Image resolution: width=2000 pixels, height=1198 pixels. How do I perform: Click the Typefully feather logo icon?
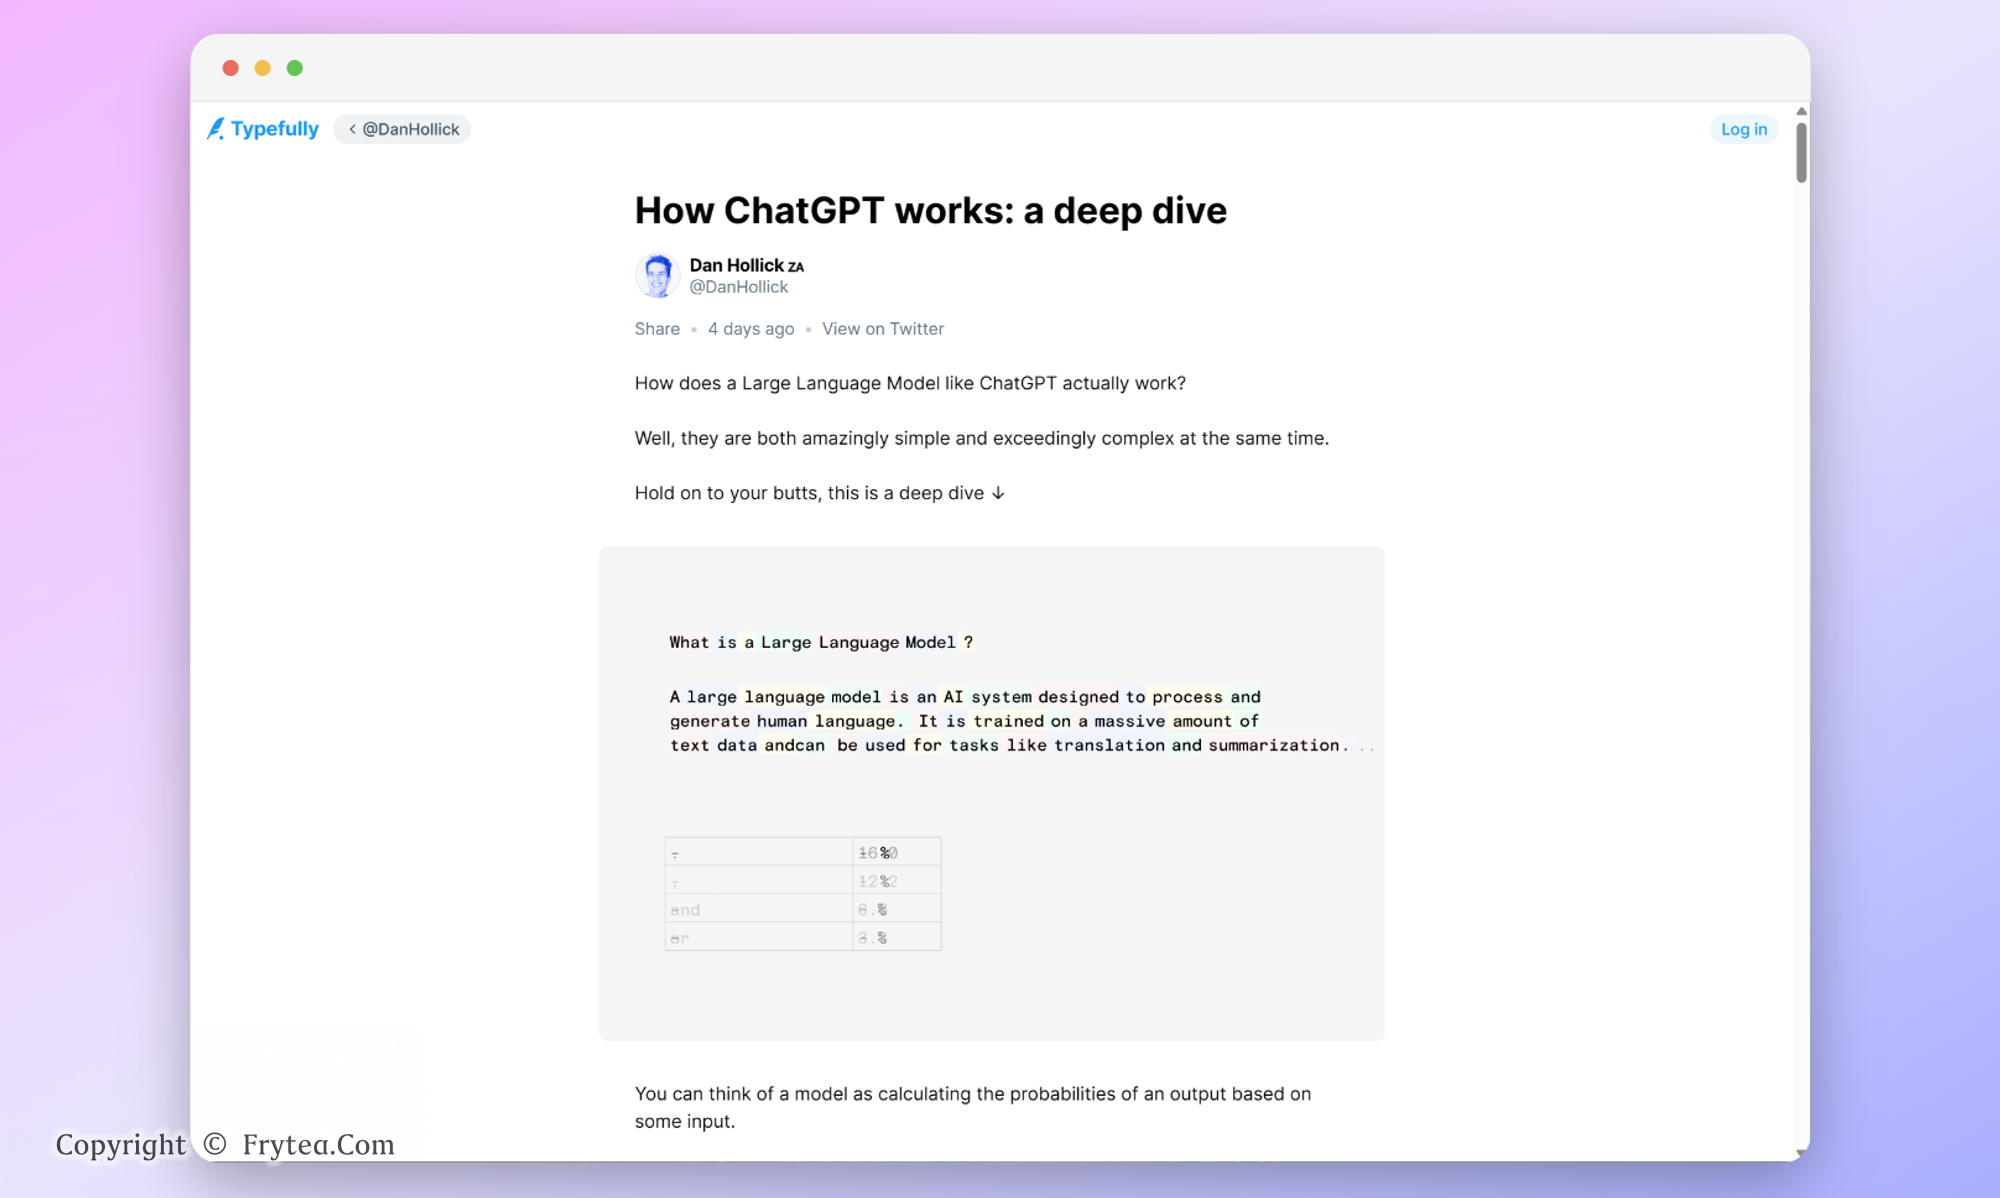(215, 129)
